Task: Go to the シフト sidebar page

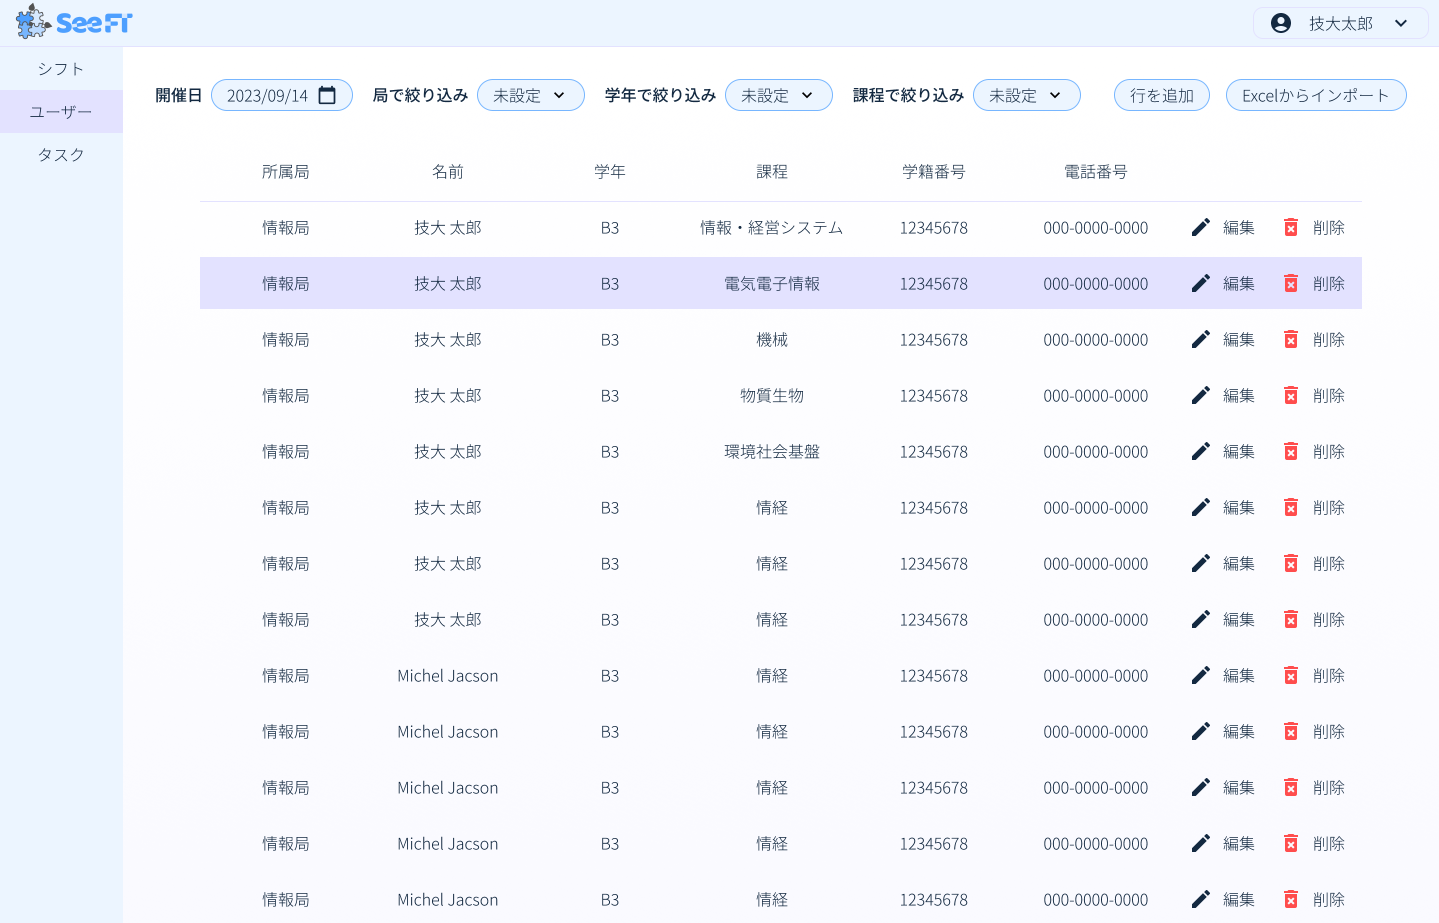Action: tap(61, 69)
